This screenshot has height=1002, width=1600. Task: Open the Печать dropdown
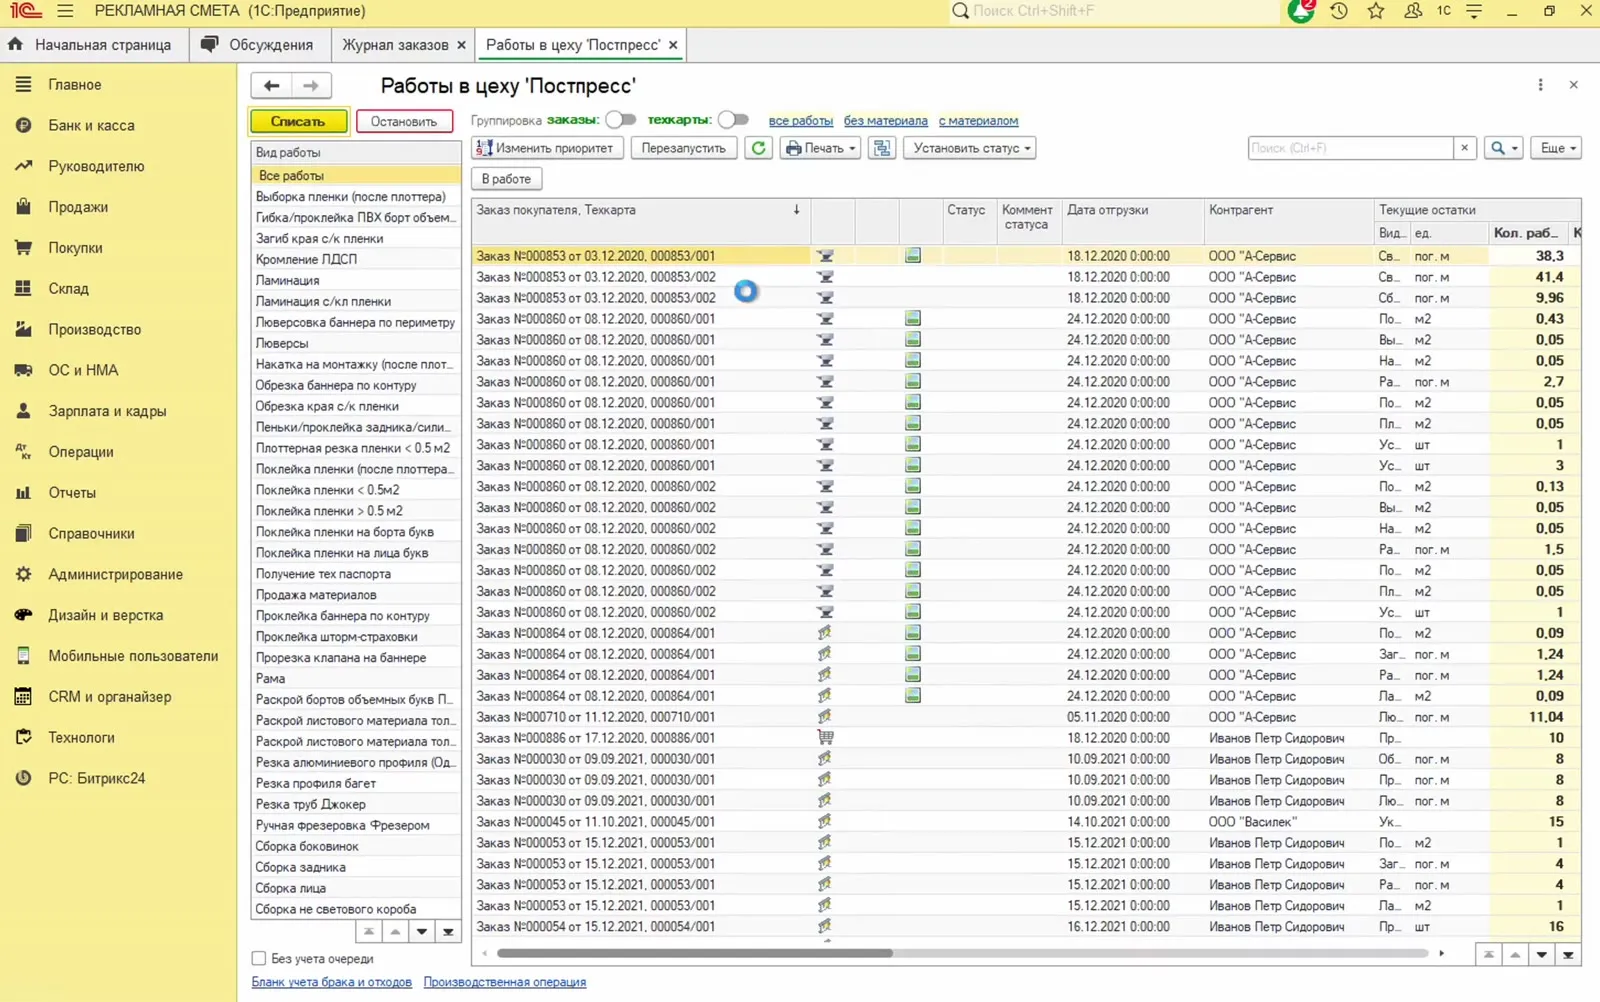coord(821,148)
